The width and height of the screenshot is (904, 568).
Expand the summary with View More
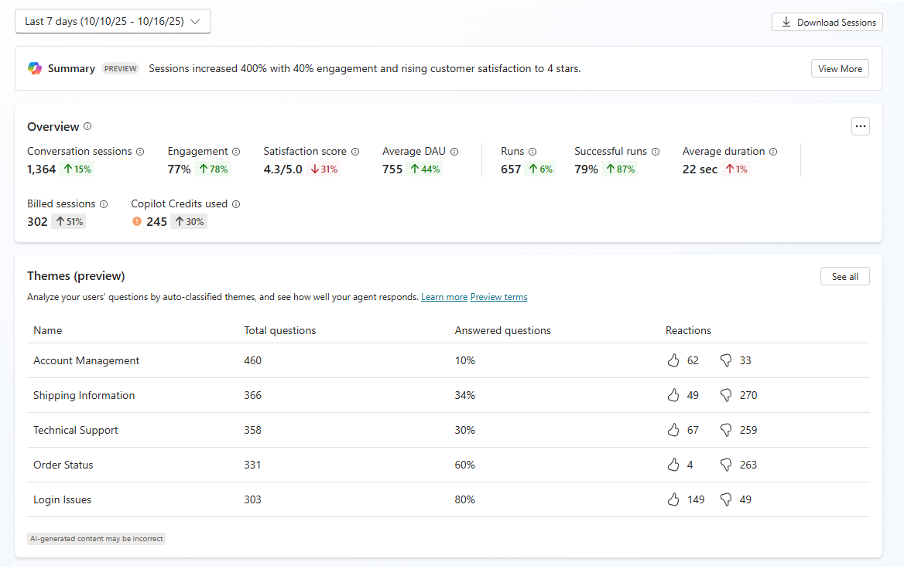[839, 69]
